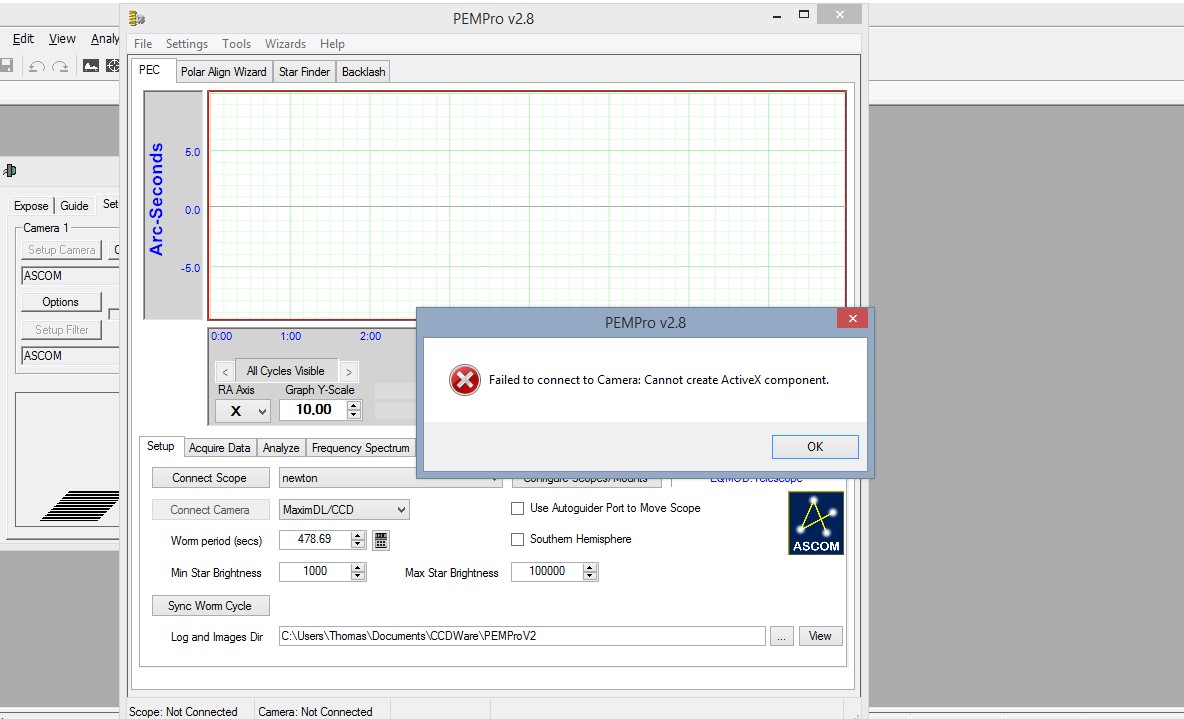Click the Scope: Not Connected status
This screenshot has width=1184, height=719.
tap(183, 711)
